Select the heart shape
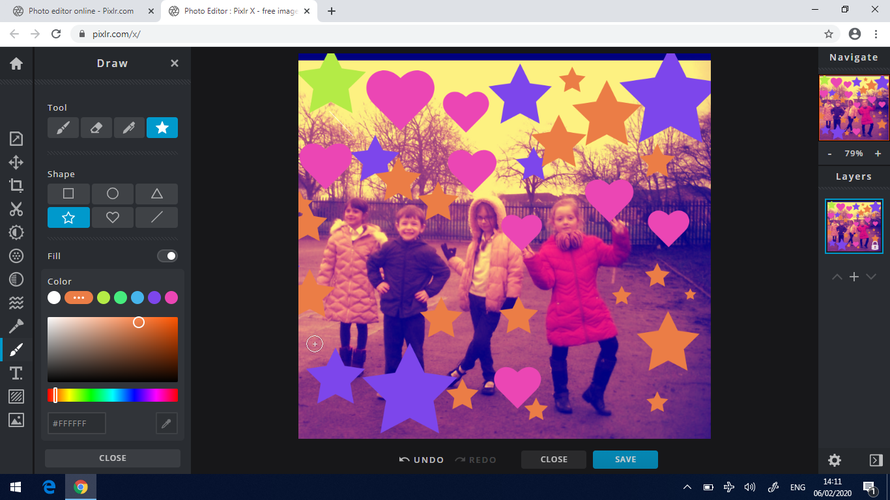The width and height of the screenshot is (890, 500). click(x=113, y=217)
